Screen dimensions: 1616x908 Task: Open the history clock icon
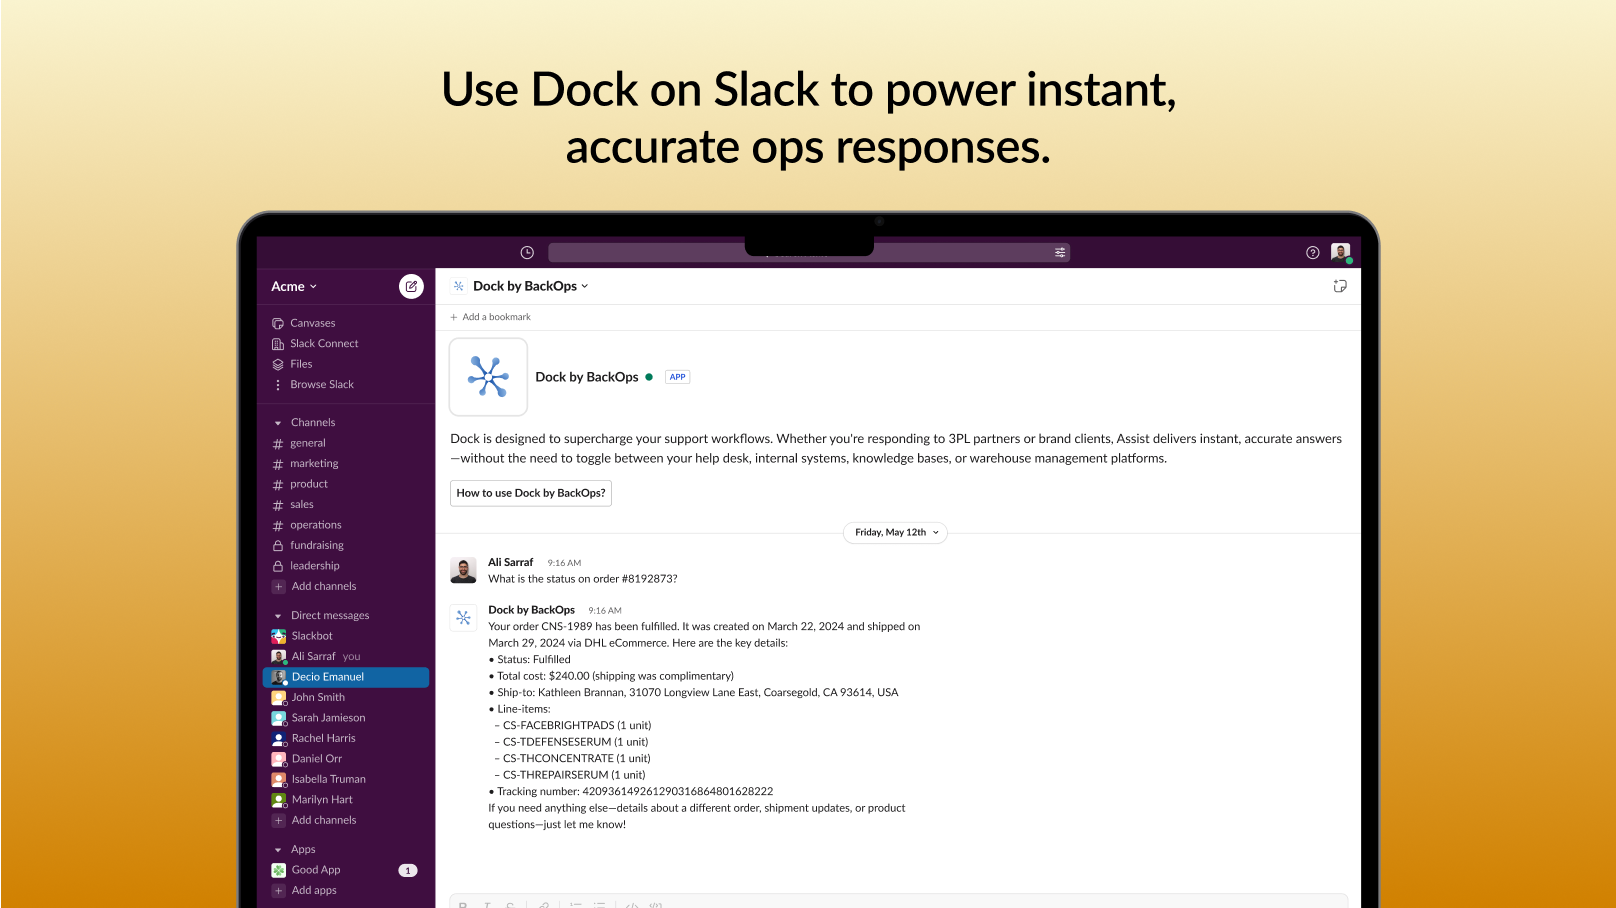pyautogui.click(x=527, y=253)
